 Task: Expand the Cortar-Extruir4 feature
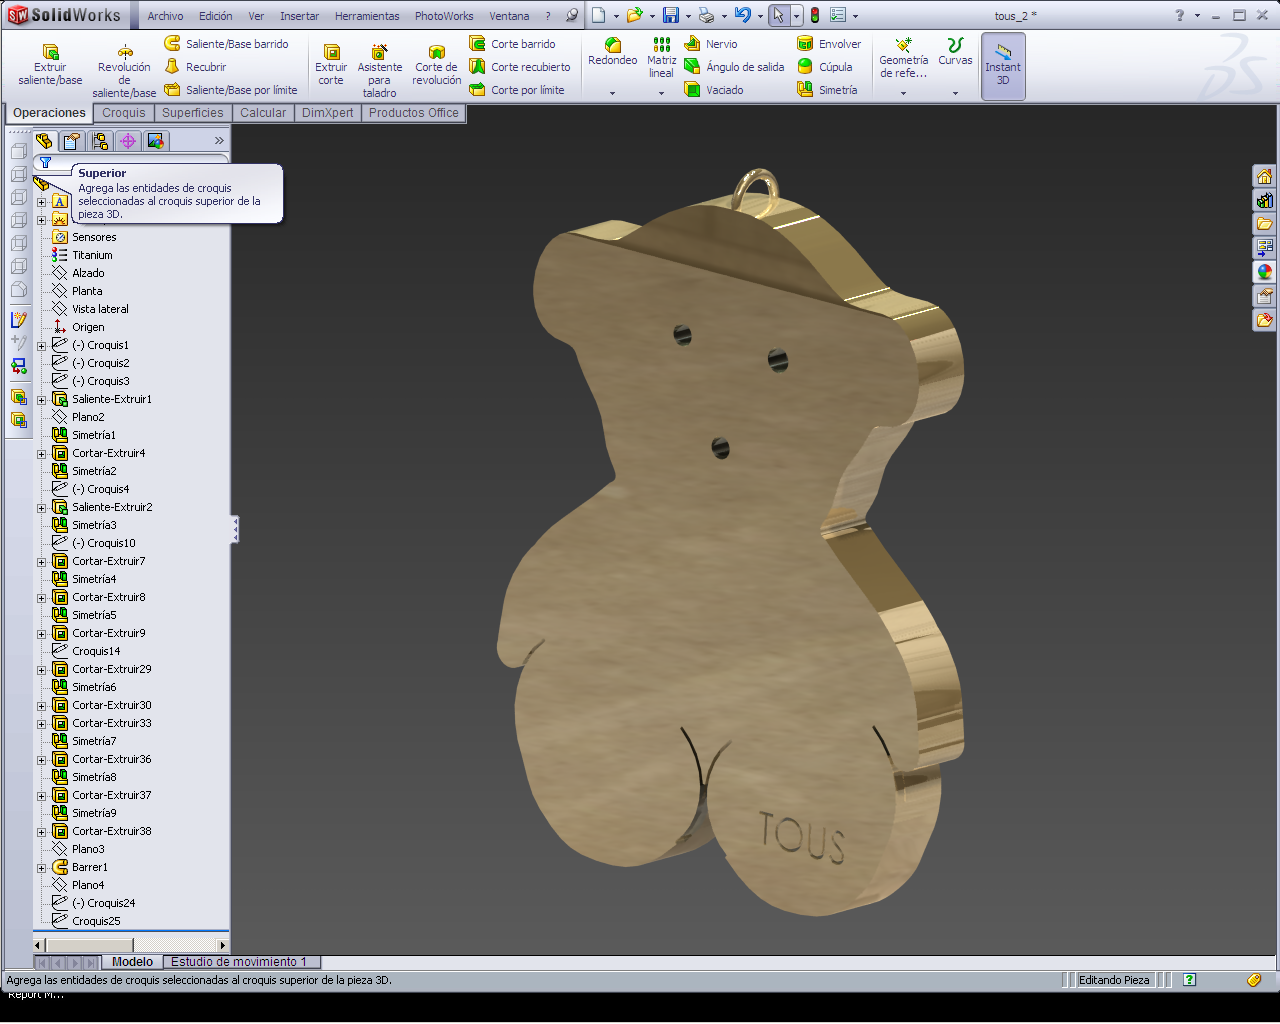point(42,454)
